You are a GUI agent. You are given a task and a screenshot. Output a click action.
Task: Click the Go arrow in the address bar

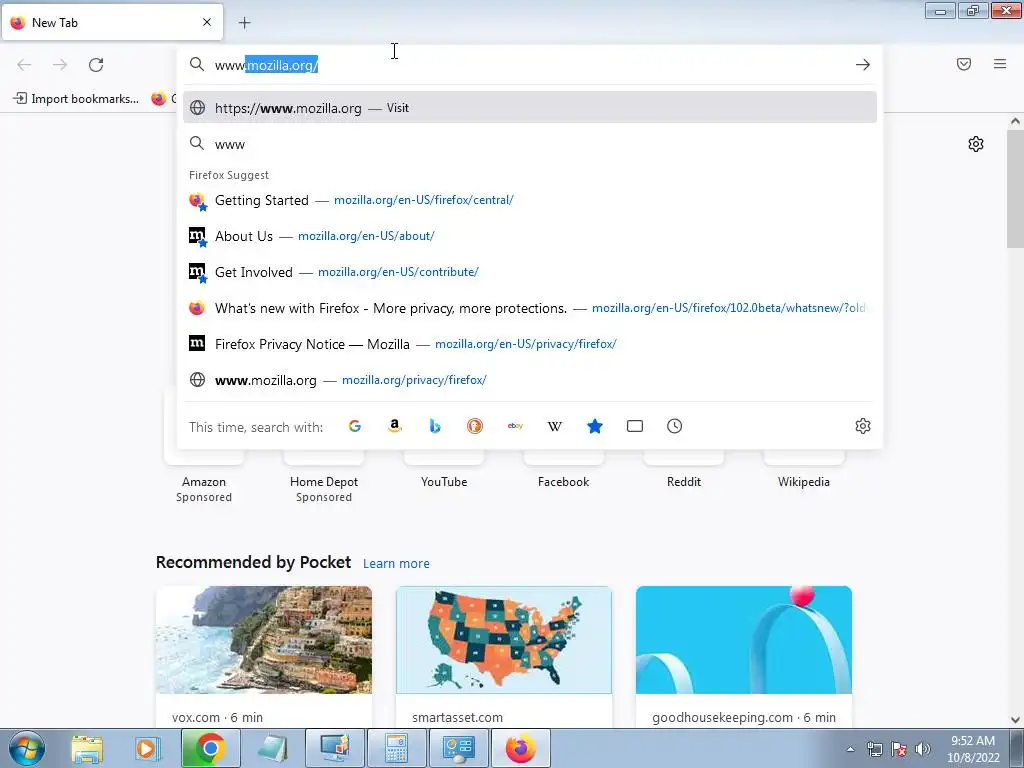pos(863,65)
